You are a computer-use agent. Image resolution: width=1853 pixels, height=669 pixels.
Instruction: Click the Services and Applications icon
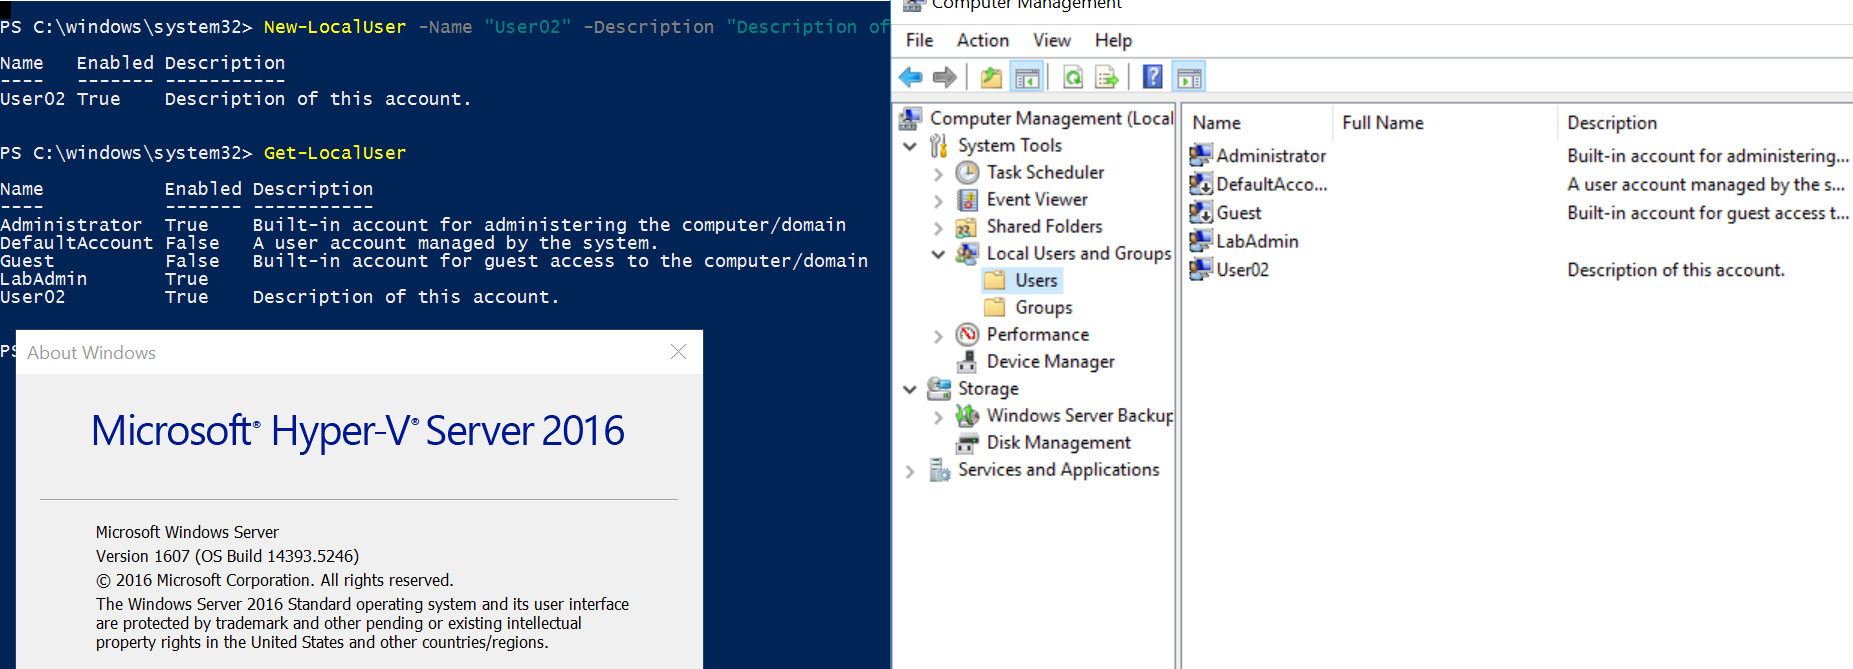[x=939, y=469]
